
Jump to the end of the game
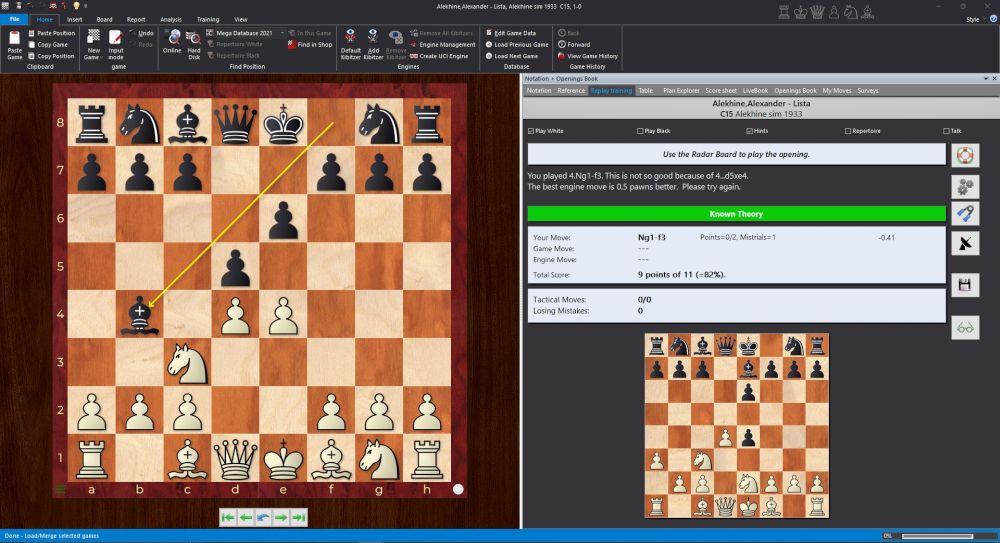click(x=299, y=517)
